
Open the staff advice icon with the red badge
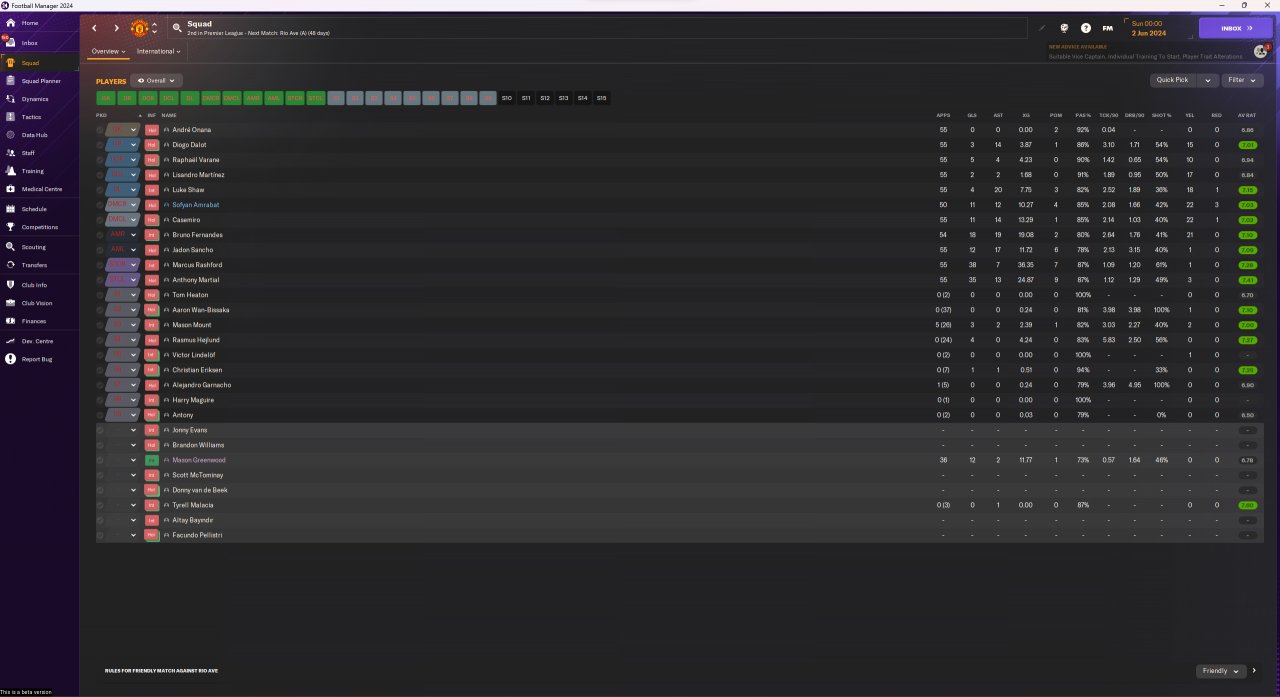point(1261,51)
